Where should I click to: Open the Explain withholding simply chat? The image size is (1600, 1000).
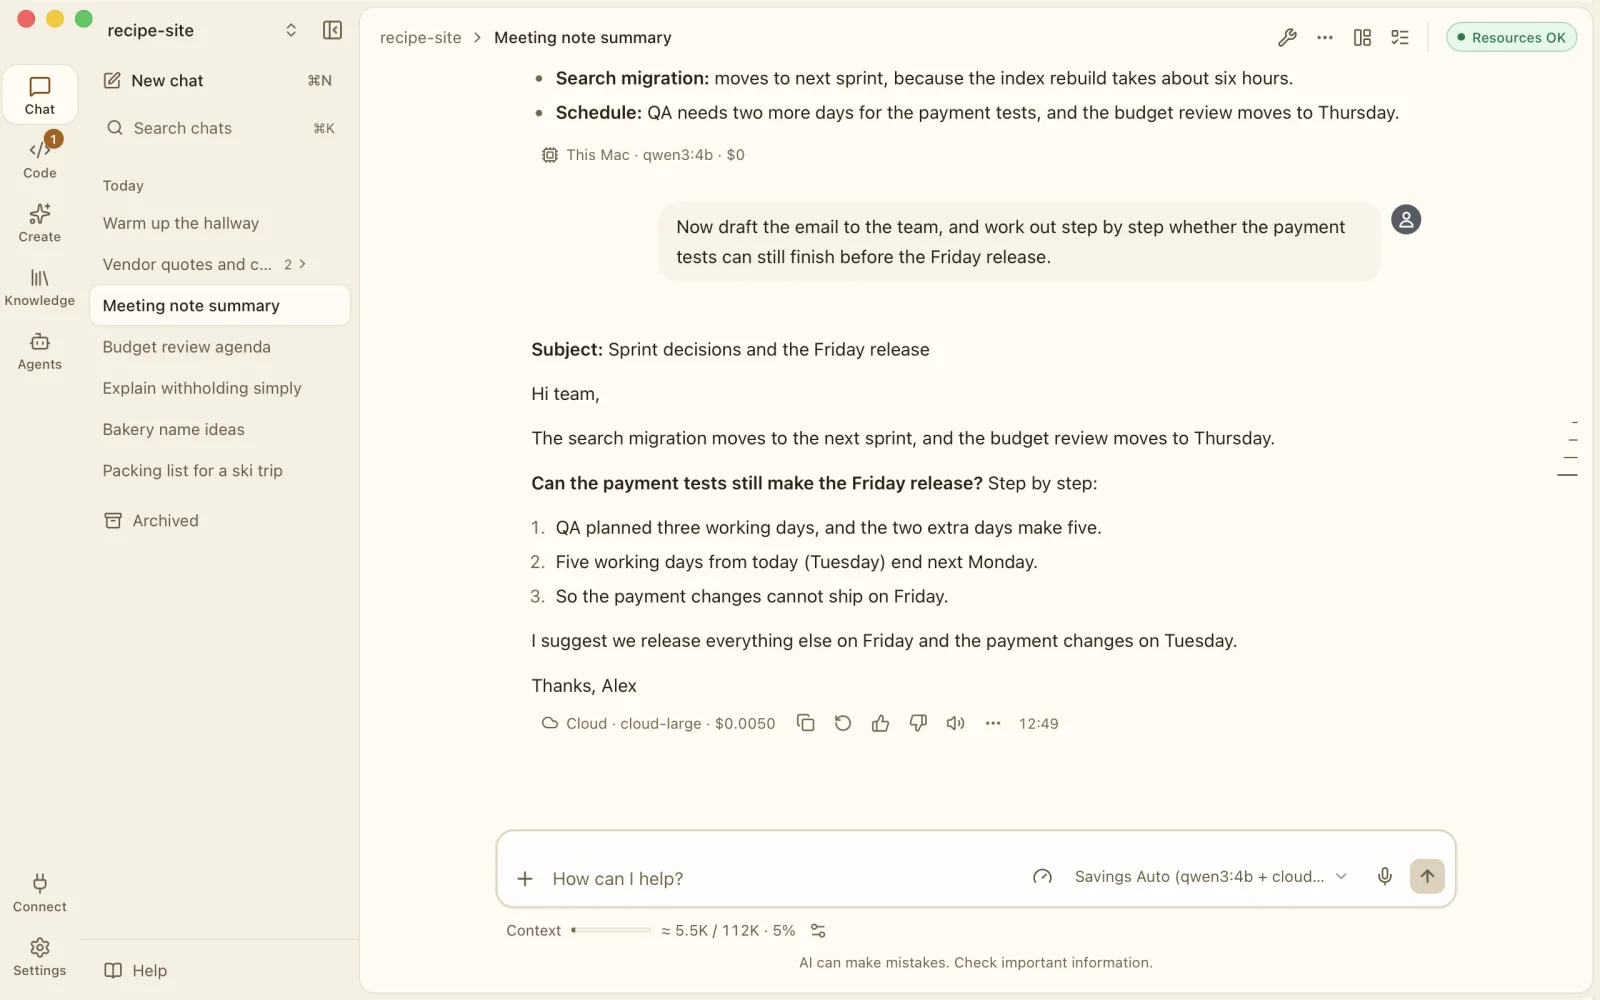pyautogui.click(x=220, y=388)
